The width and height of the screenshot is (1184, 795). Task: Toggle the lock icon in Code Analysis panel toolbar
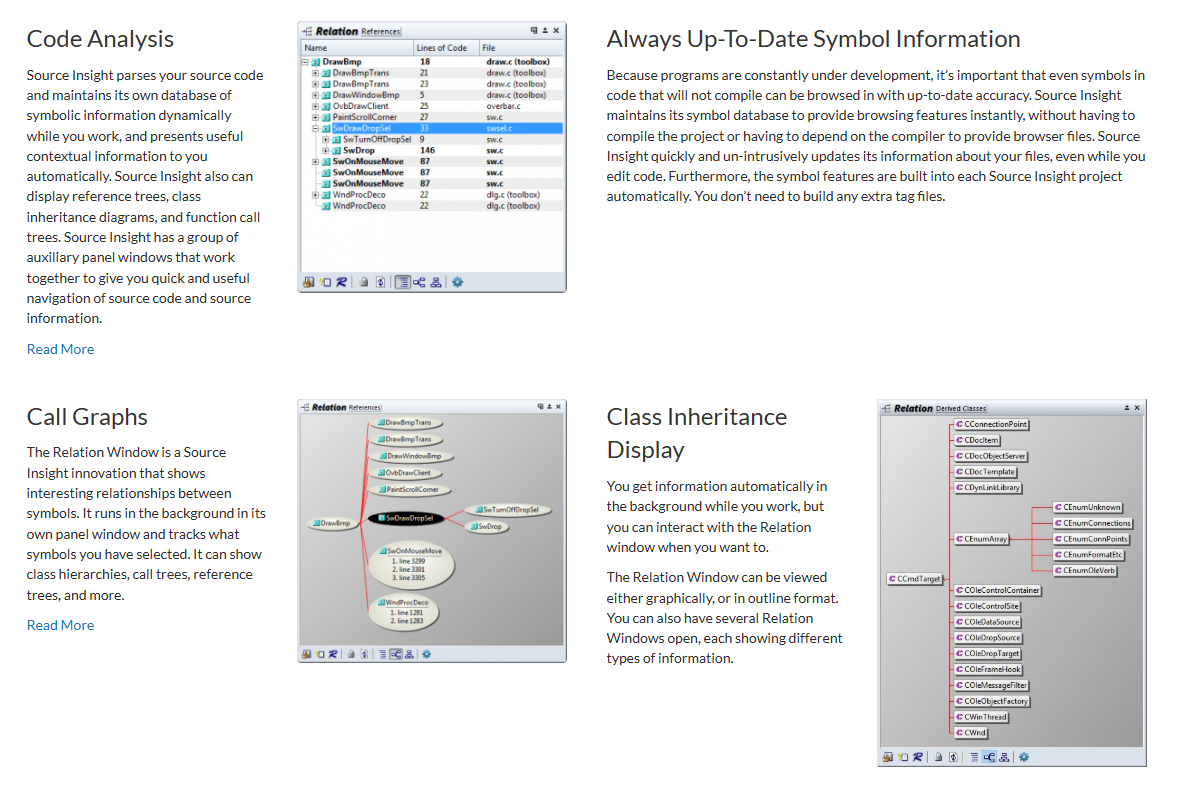(x=364, y=282)
